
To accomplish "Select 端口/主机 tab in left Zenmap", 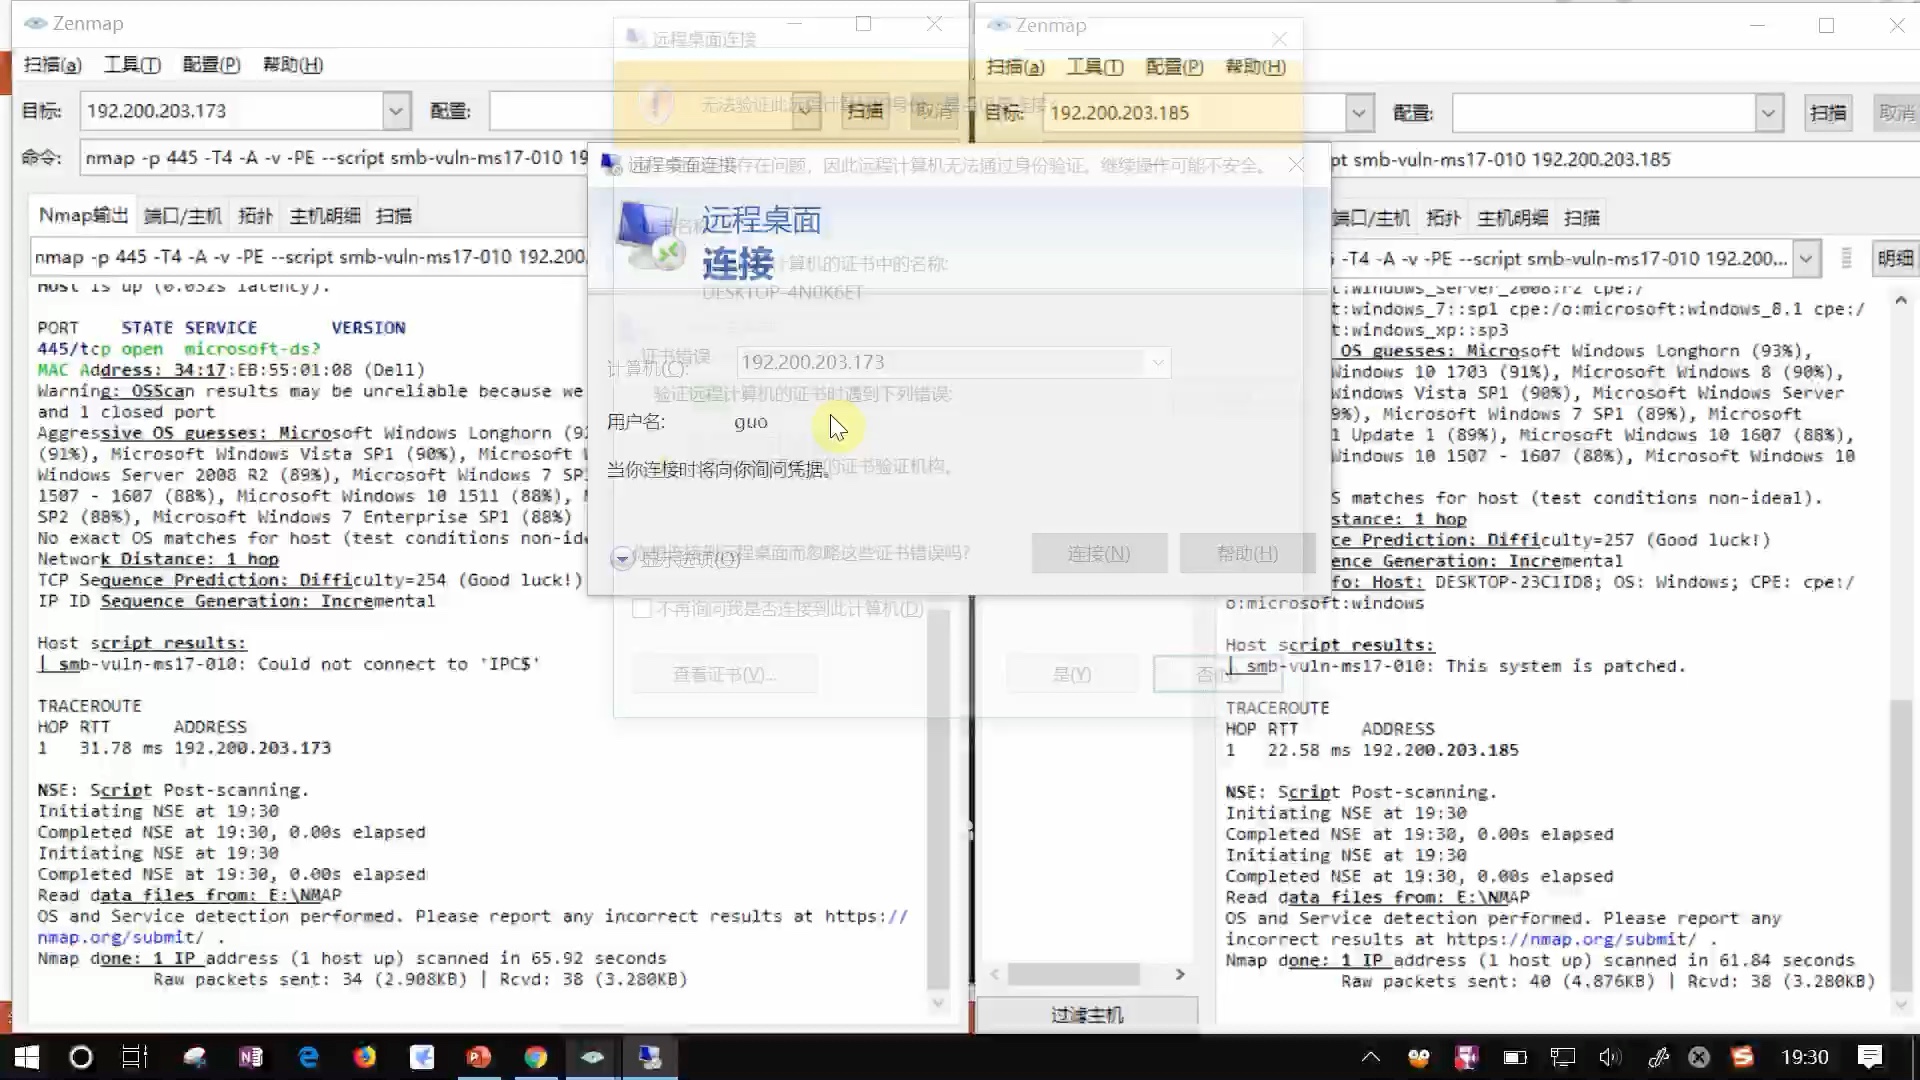I will [182, 216].
